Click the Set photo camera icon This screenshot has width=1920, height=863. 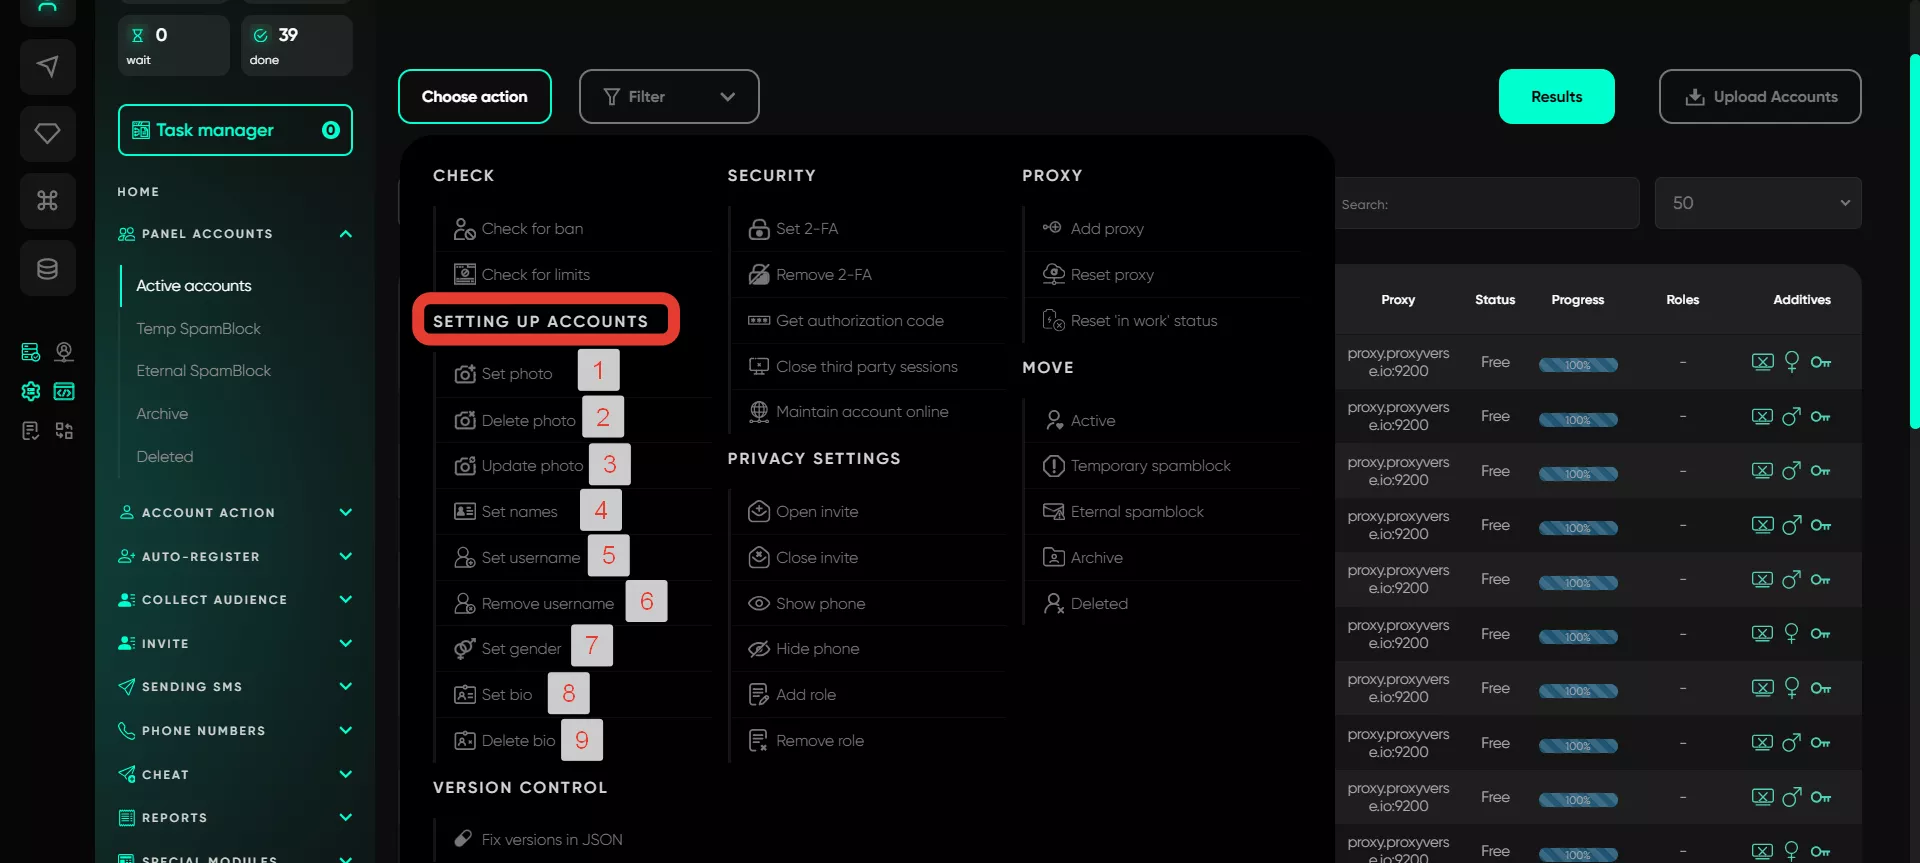[x=464, y=373]
